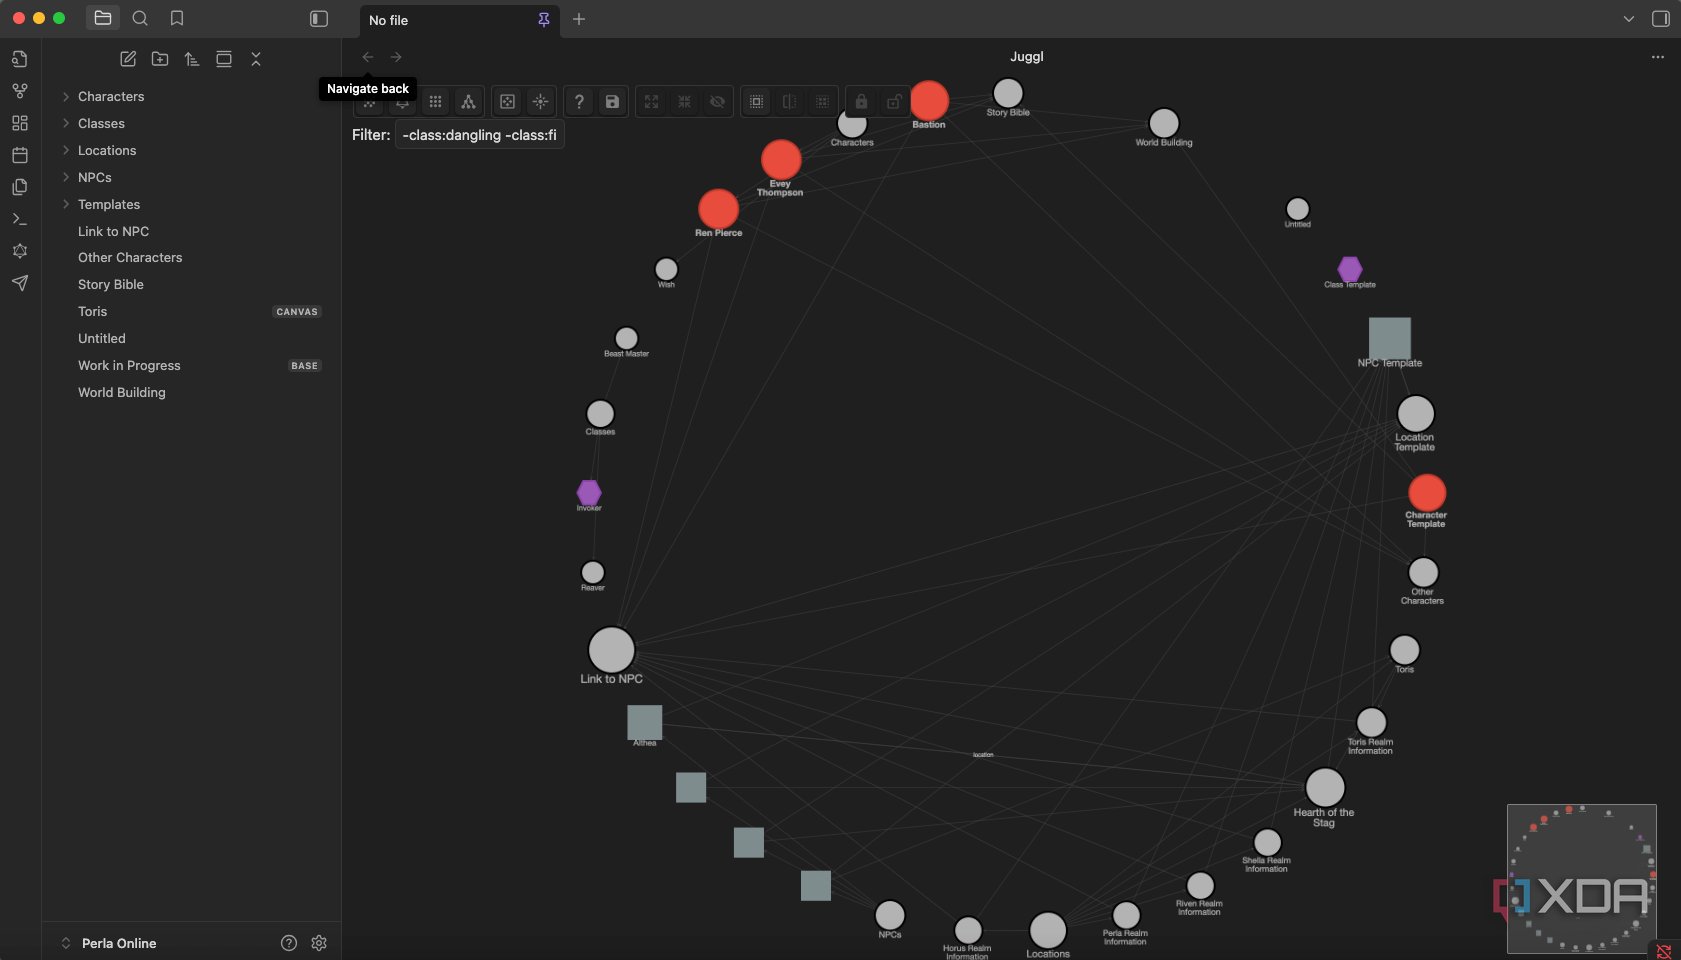This screenshot has width=1681, height=960.
Task: Create a new note
Action: pos(128,59)
